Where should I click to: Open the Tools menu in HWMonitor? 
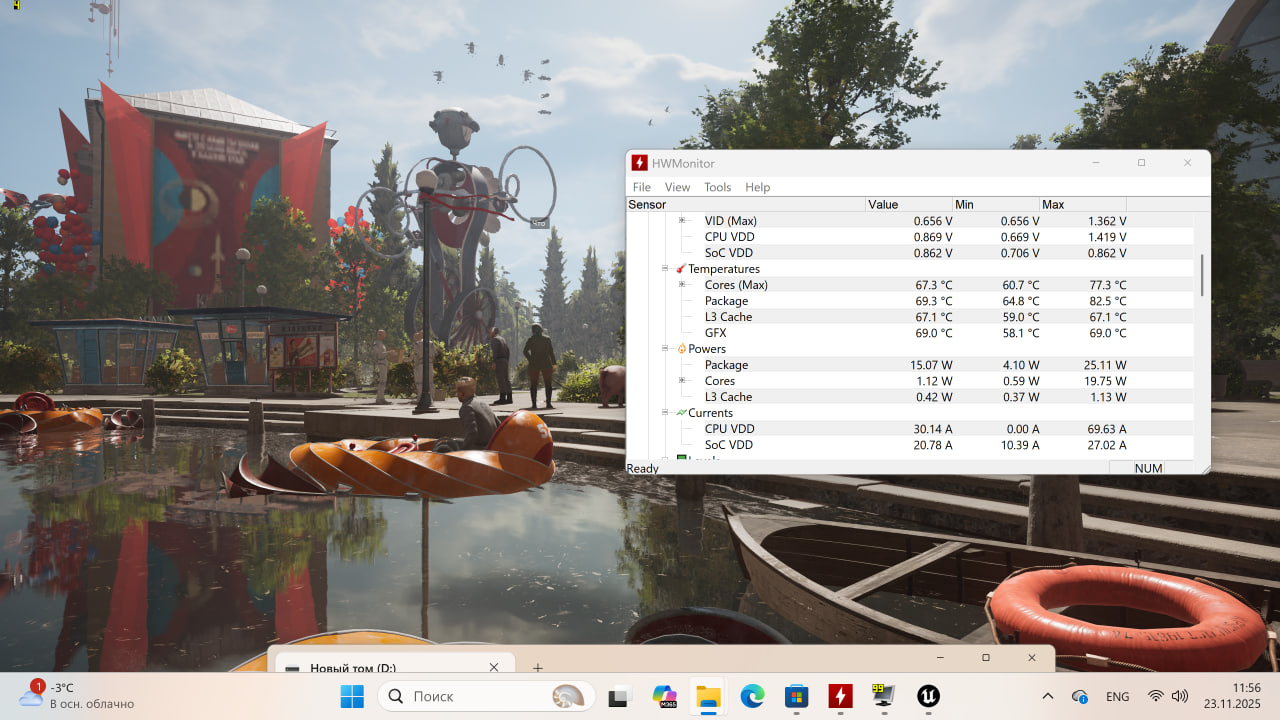[717, 187]
